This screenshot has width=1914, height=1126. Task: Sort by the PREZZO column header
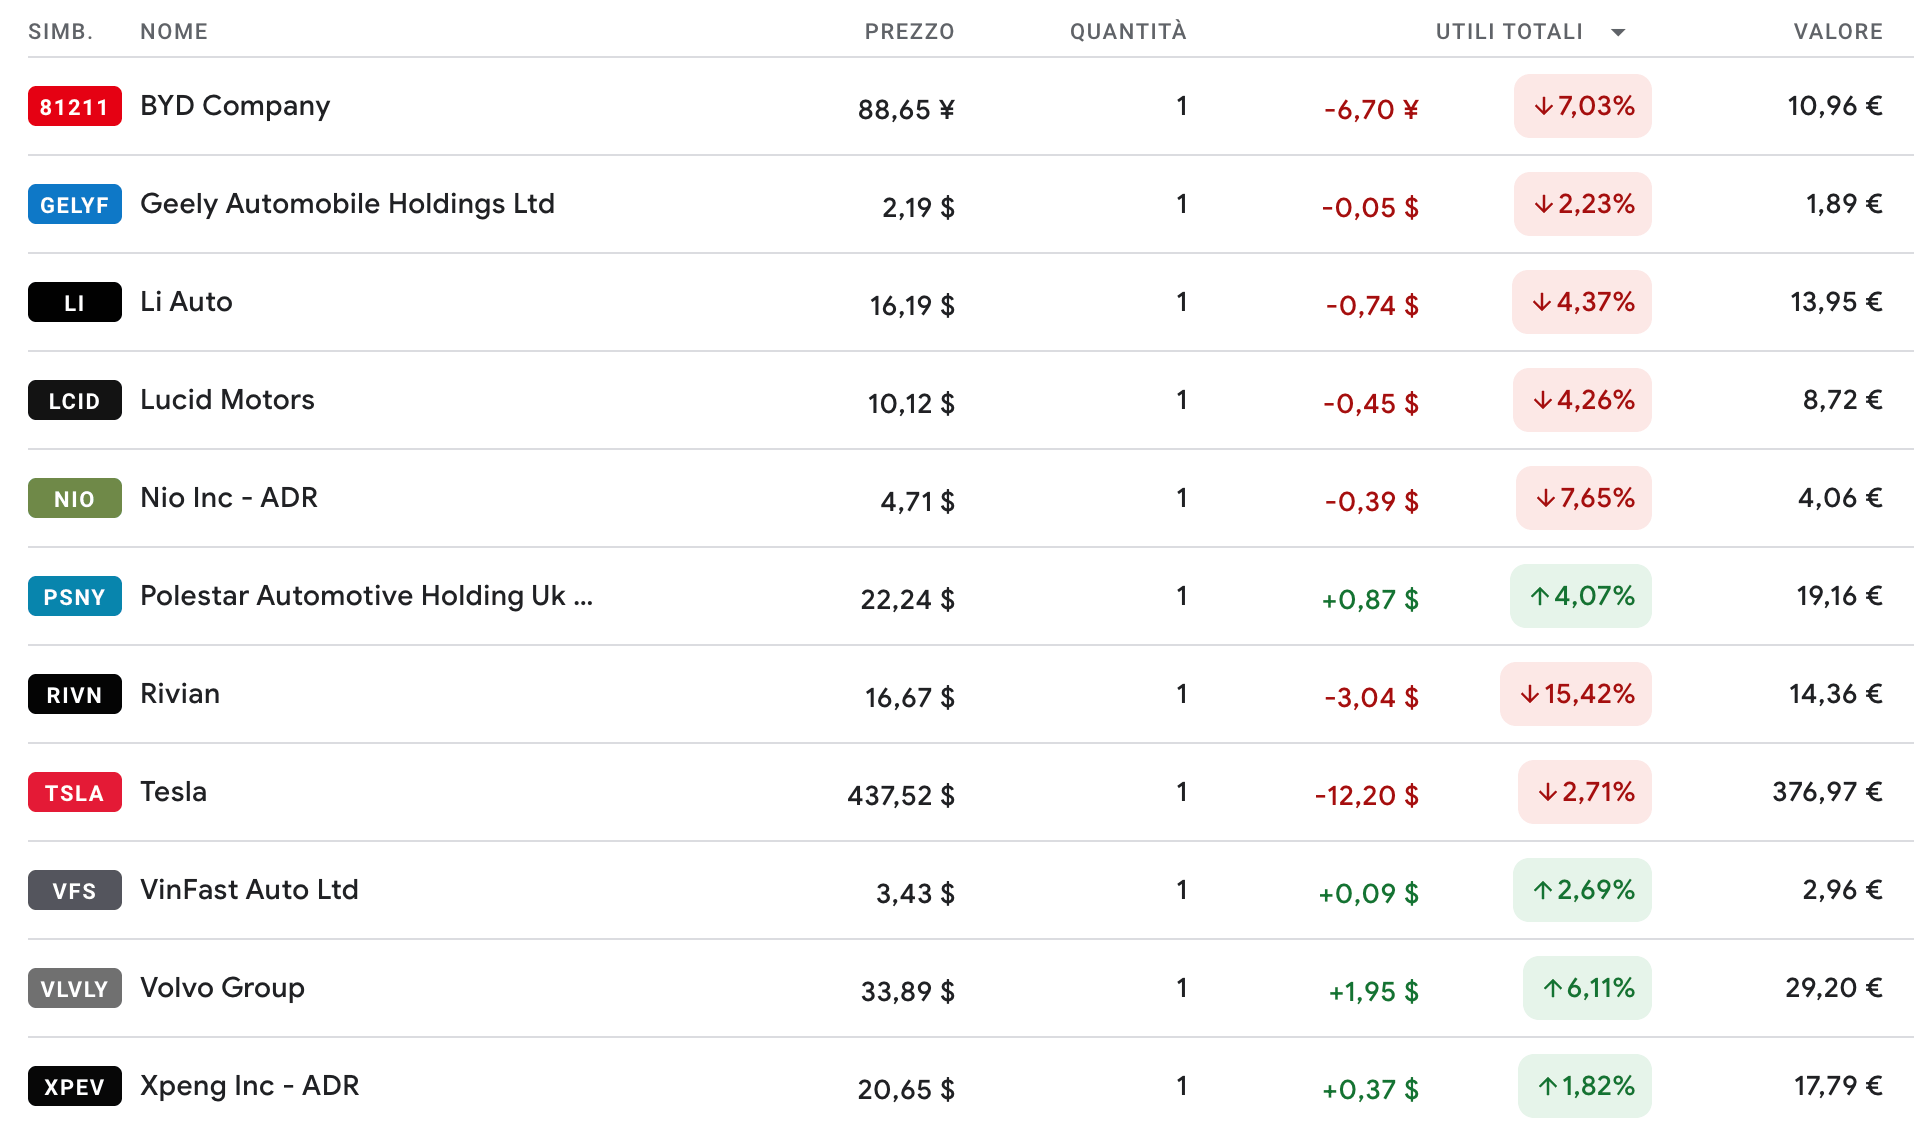click(909, 32)
